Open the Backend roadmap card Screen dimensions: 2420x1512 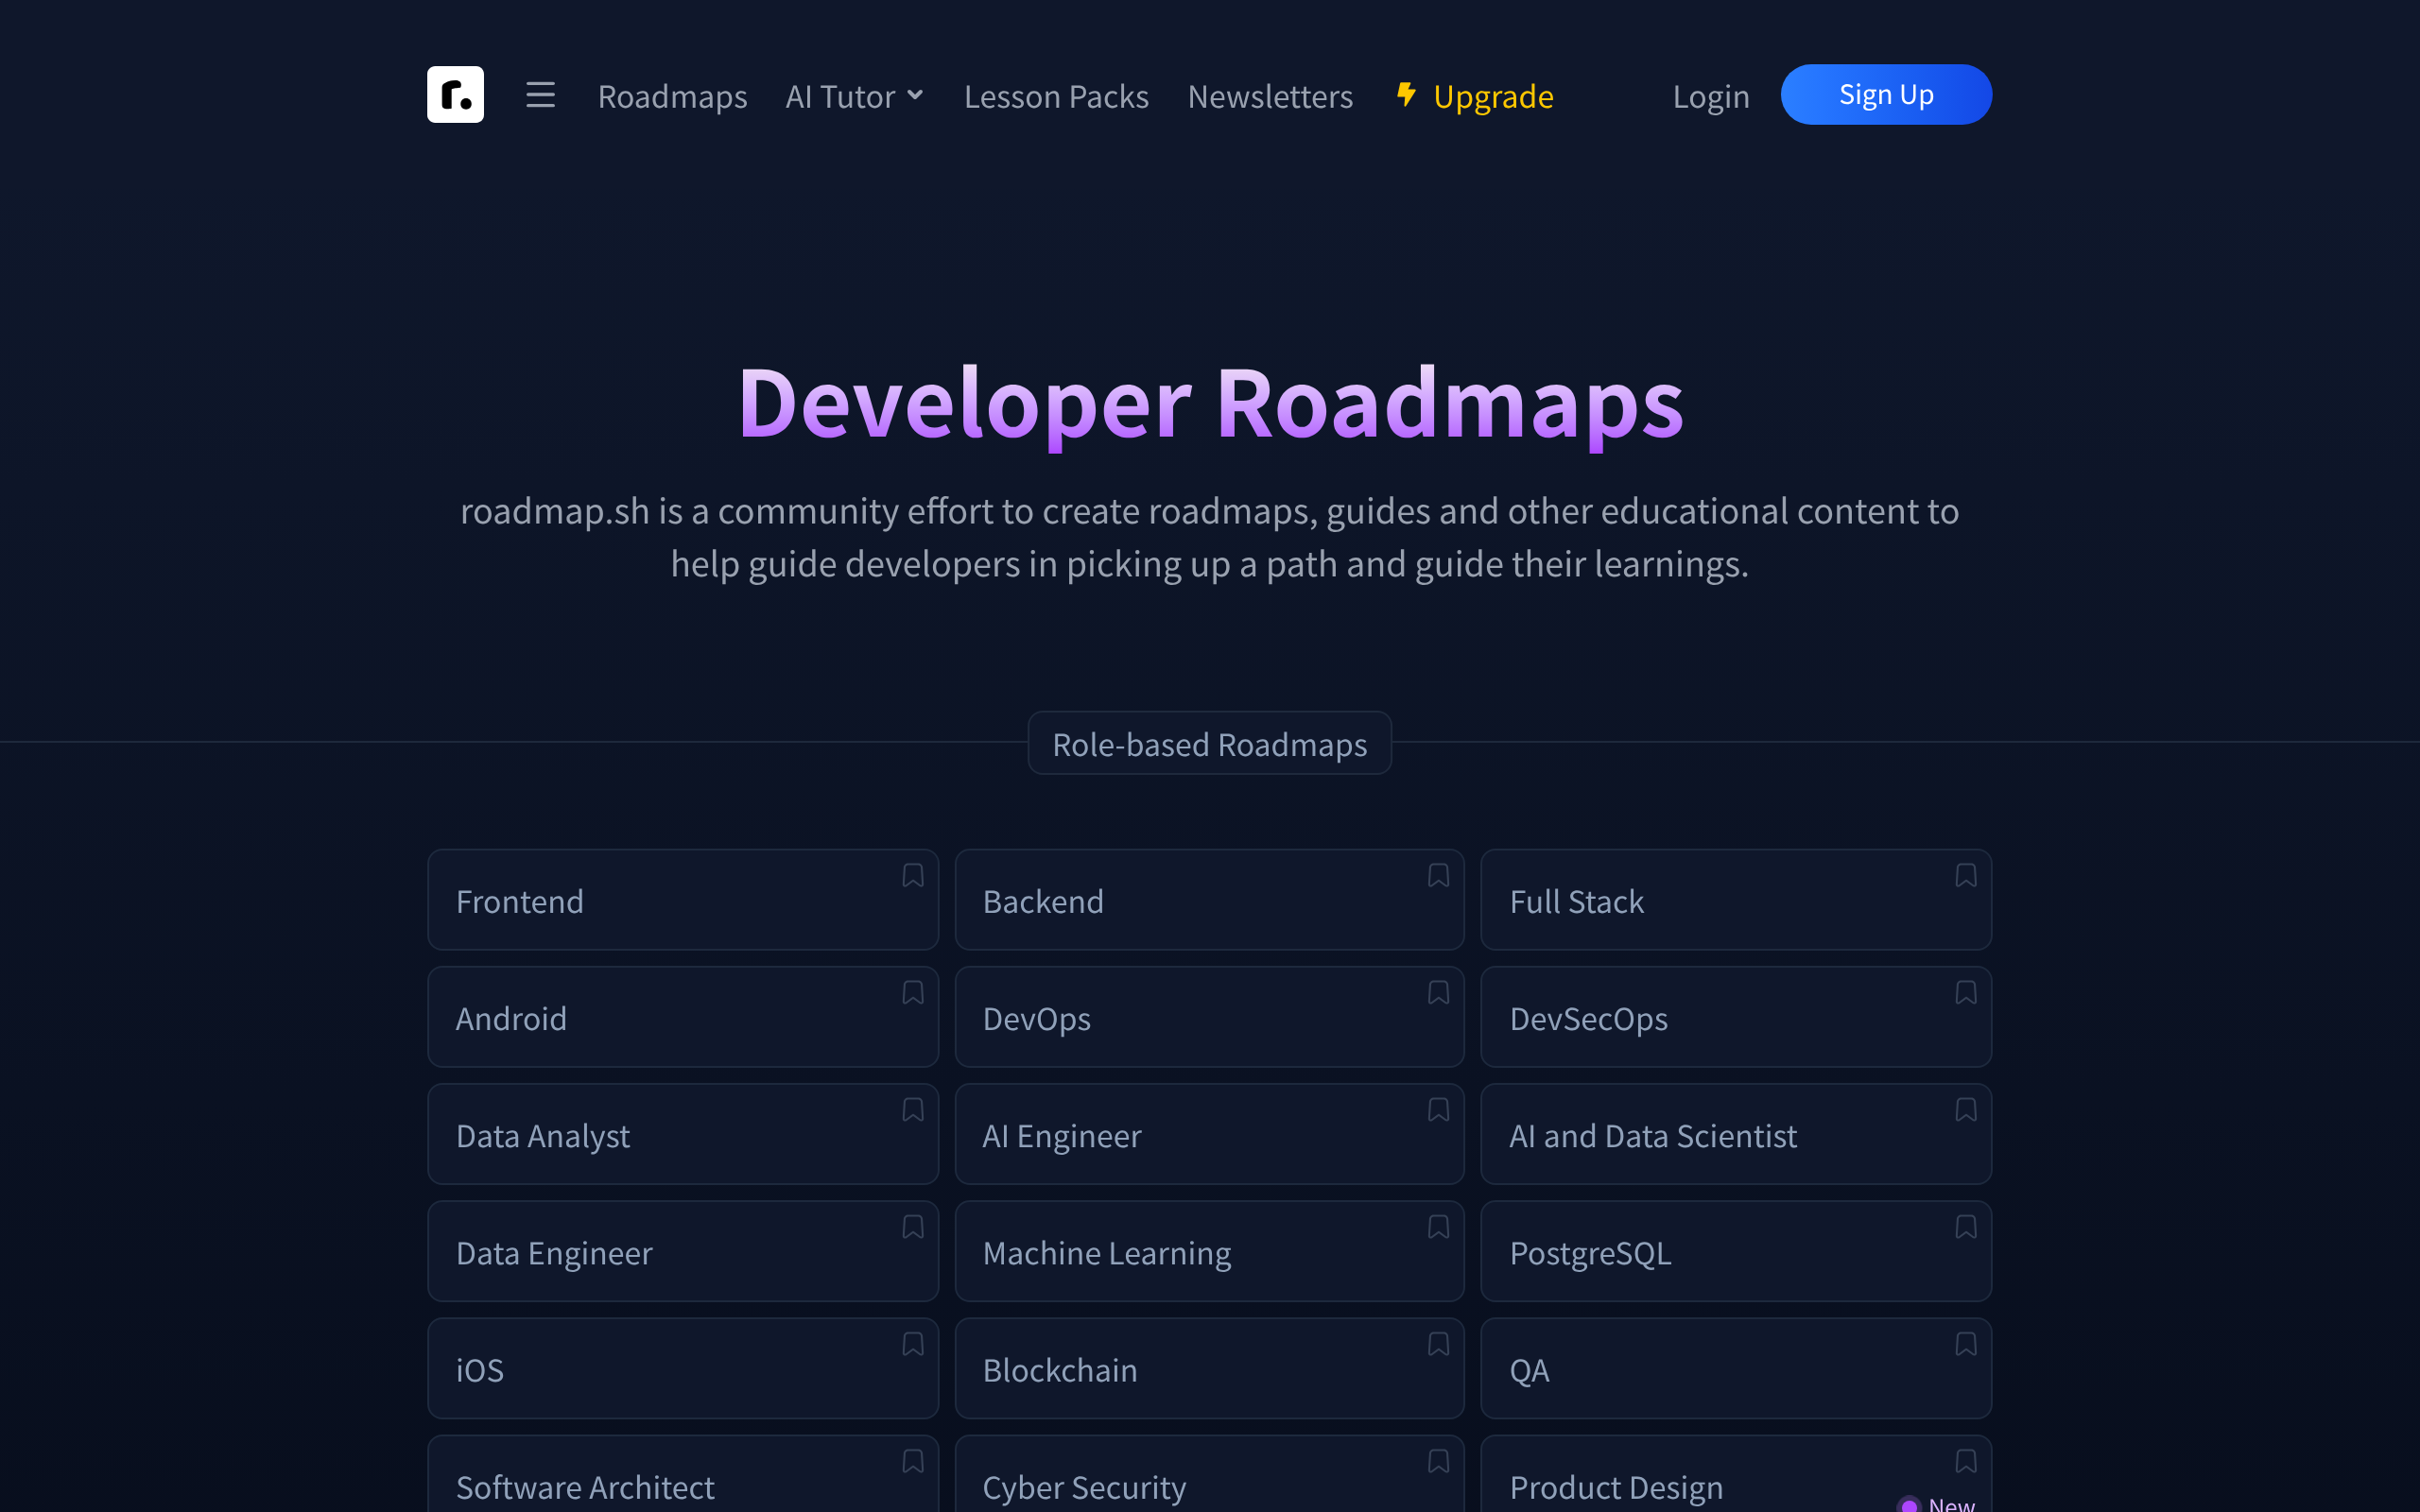click(x=1209, y=900)
